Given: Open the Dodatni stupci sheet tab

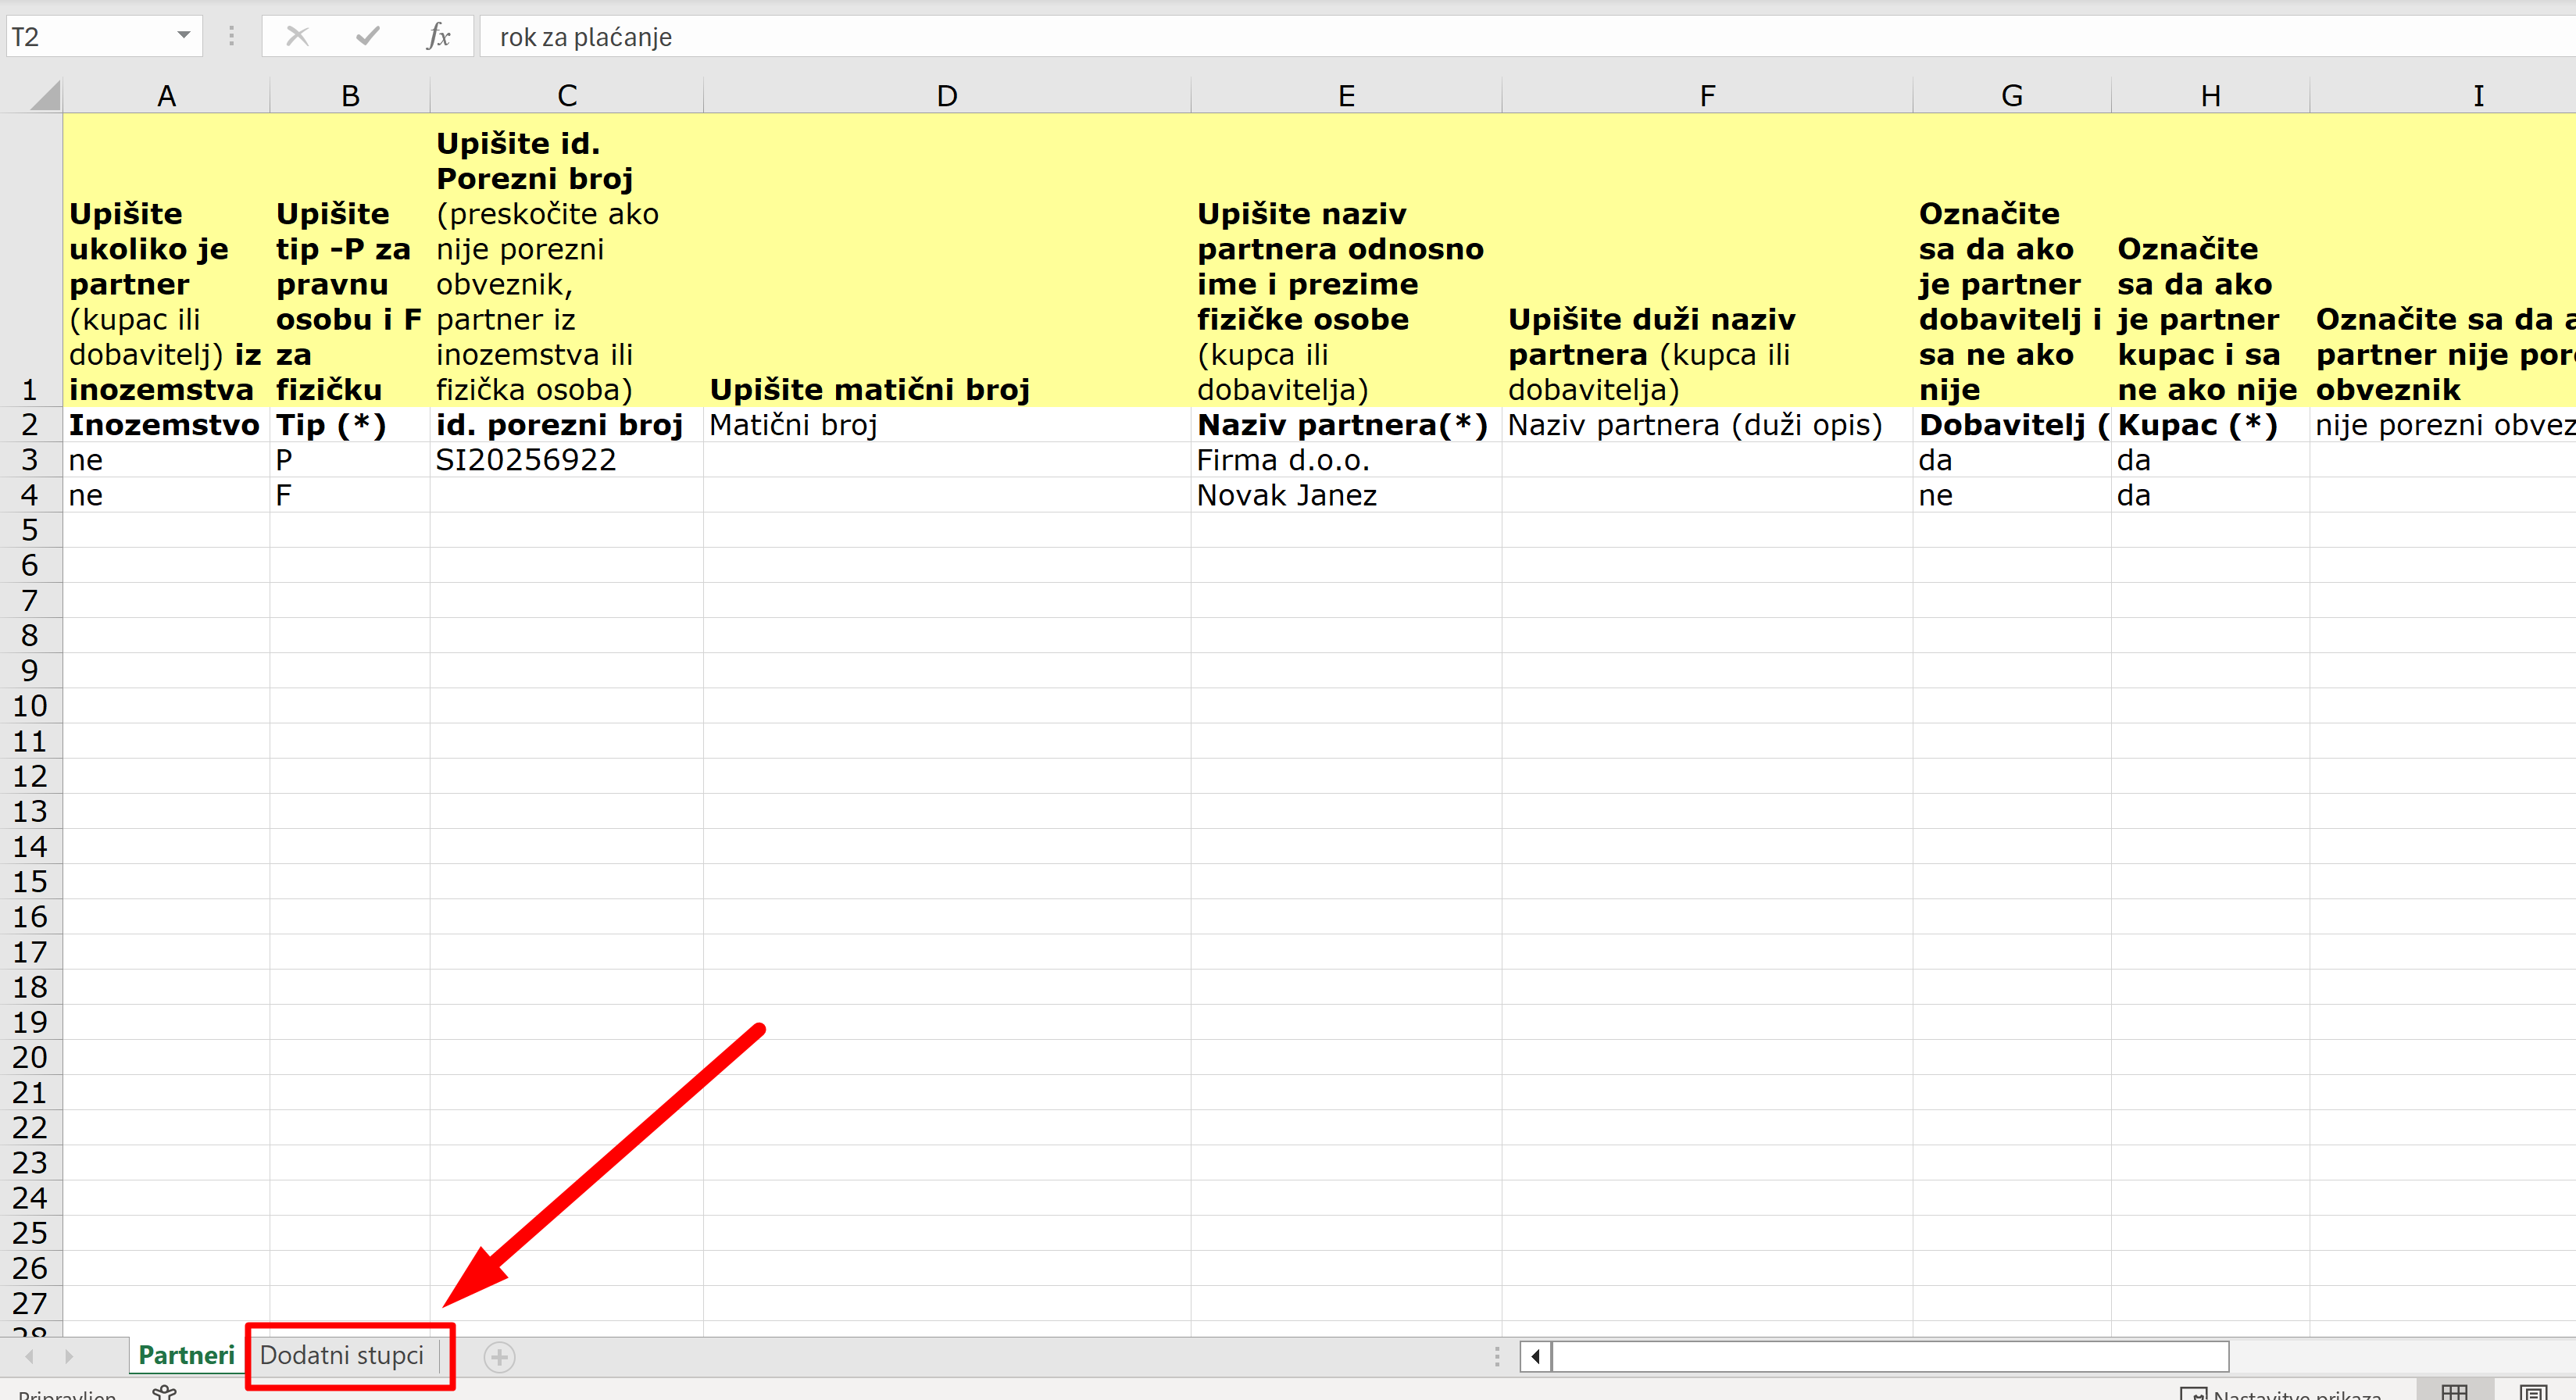Looking at the screenshot, I should [341, 1355].
